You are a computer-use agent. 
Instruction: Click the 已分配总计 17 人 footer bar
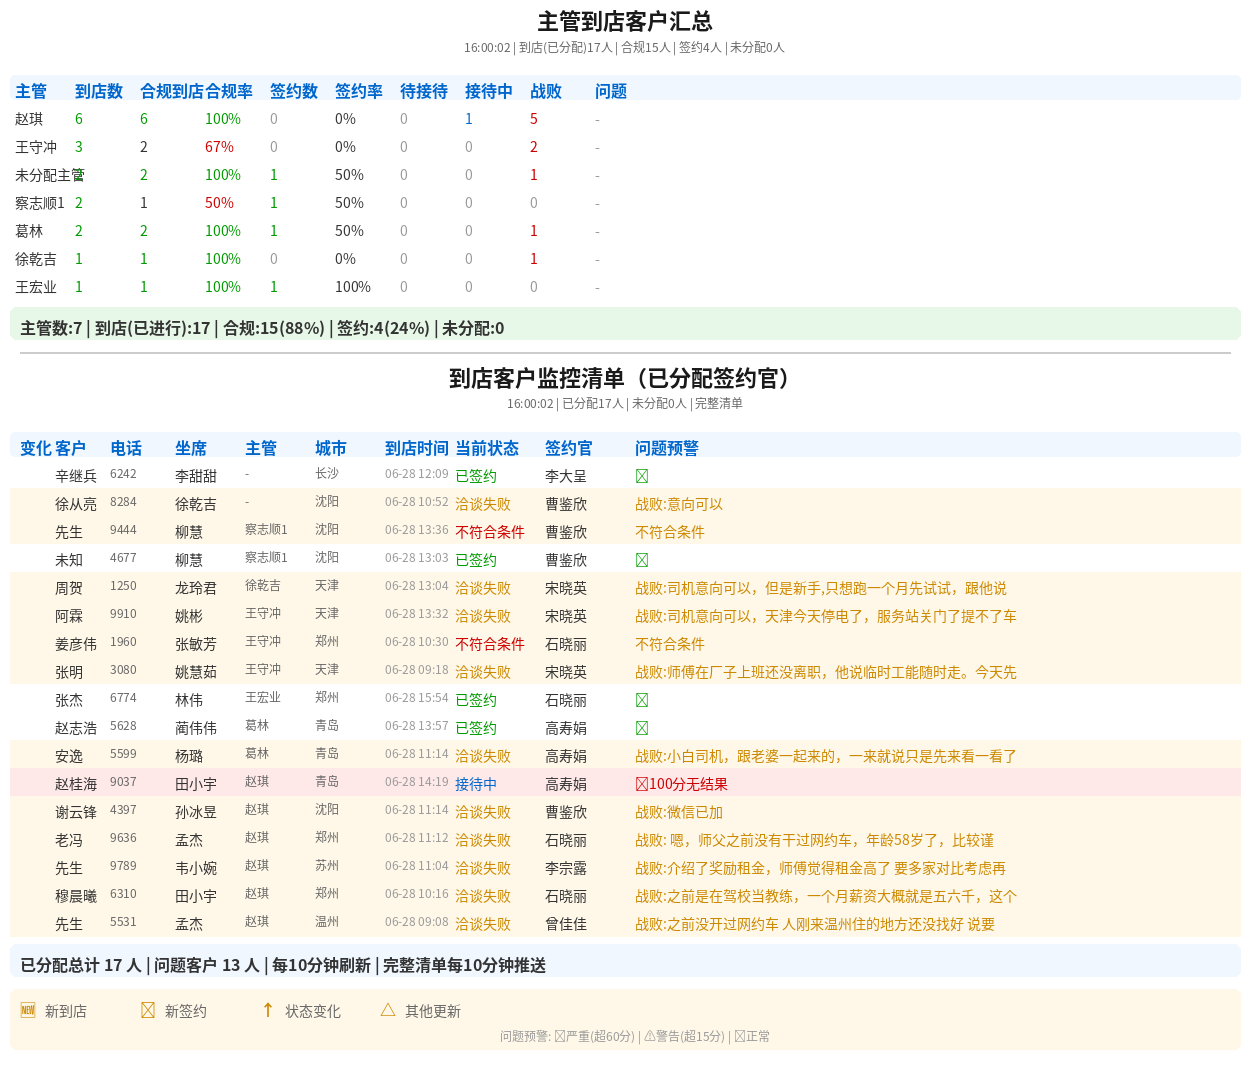coord(625,961)
